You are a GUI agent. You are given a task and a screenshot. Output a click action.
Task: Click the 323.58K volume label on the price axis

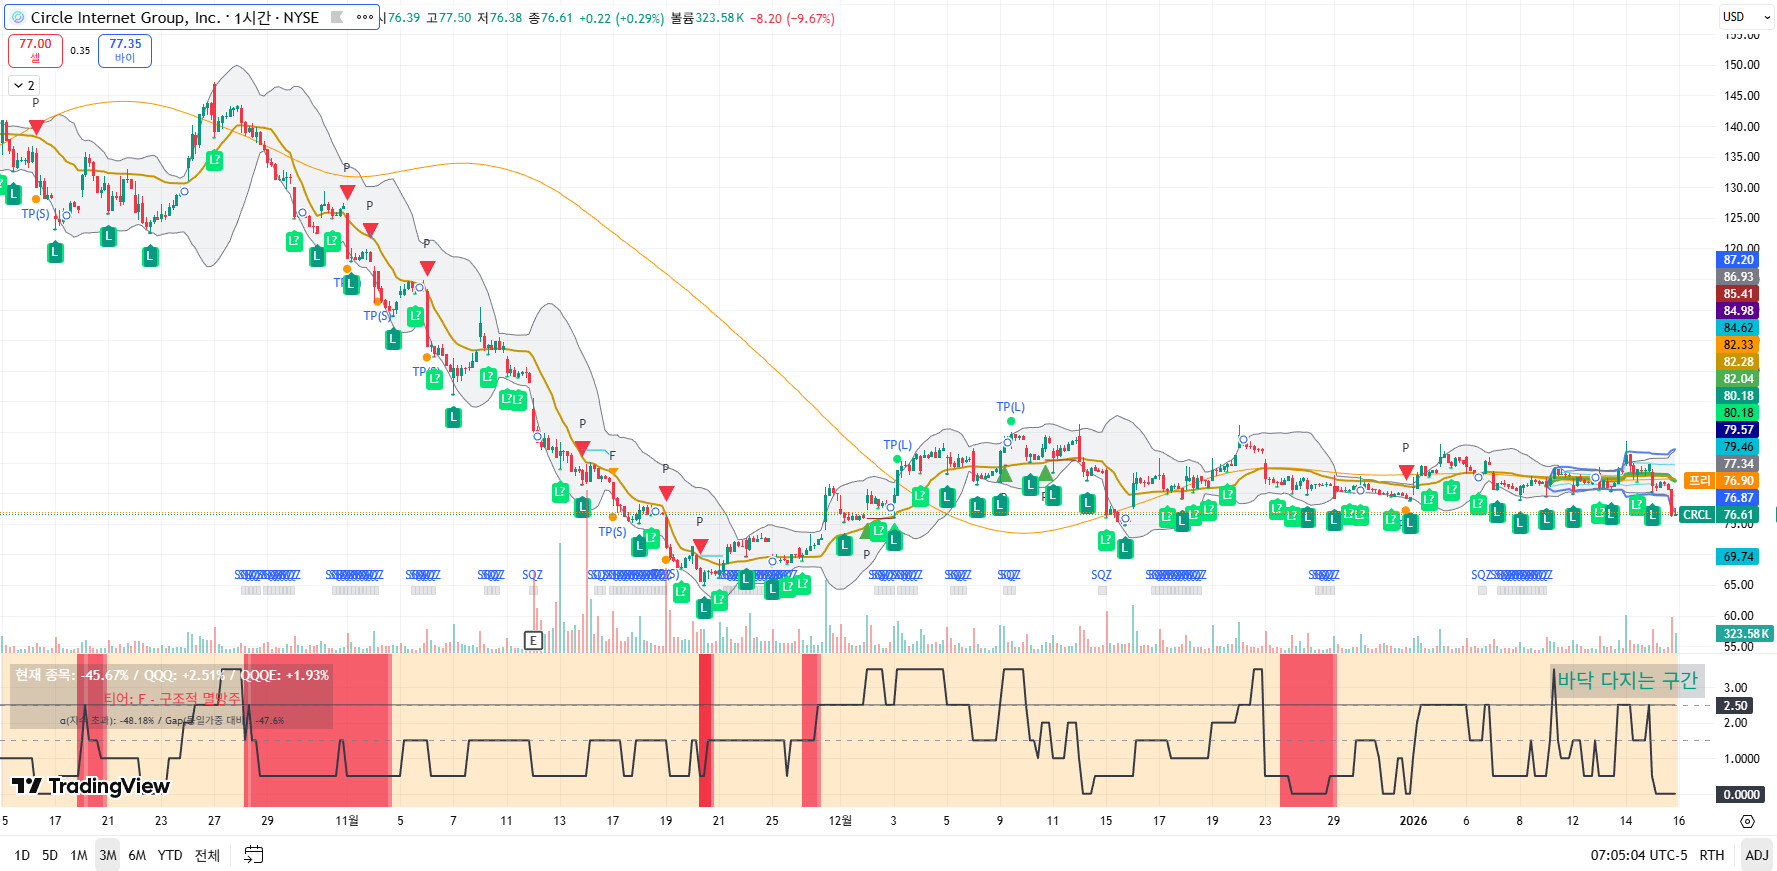coord(1746,633)
